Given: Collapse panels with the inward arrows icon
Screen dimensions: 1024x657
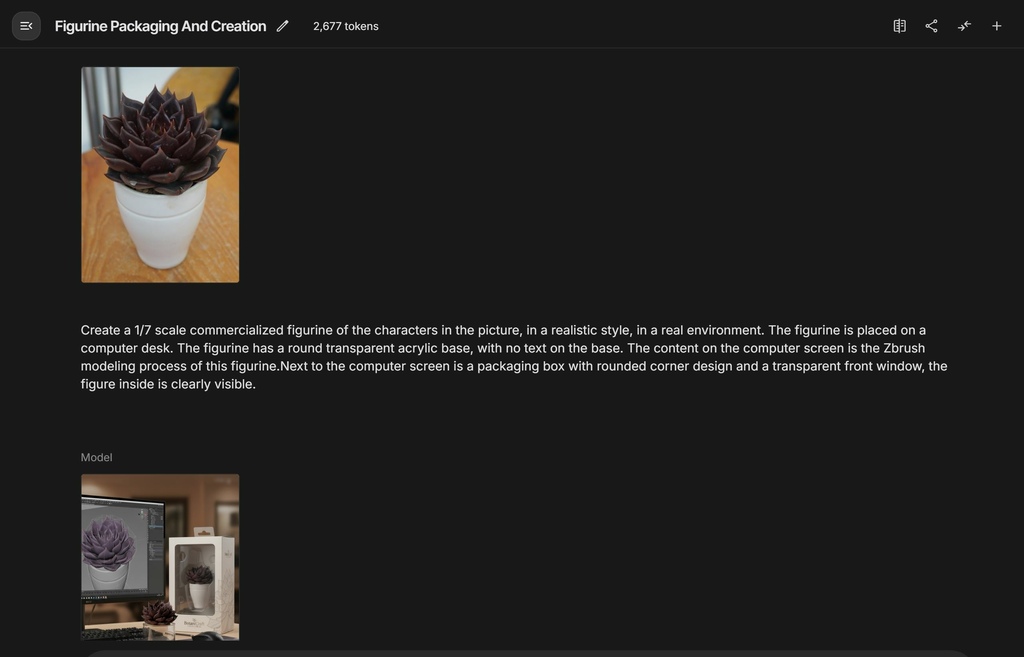Looking at the screenshot, I should 964,26.
